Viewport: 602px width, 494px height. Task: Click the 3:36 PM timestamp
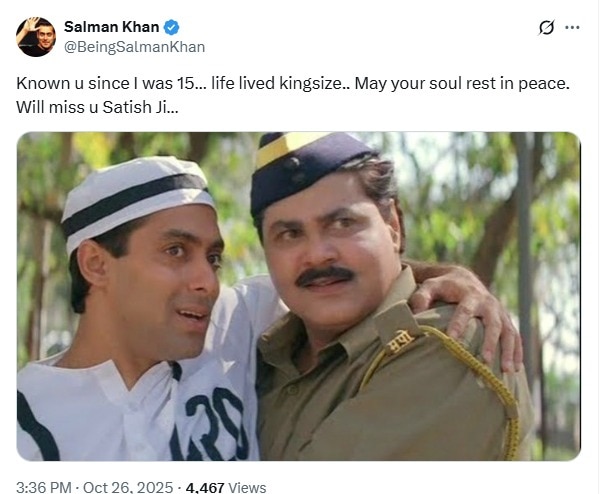coord(44,487)
